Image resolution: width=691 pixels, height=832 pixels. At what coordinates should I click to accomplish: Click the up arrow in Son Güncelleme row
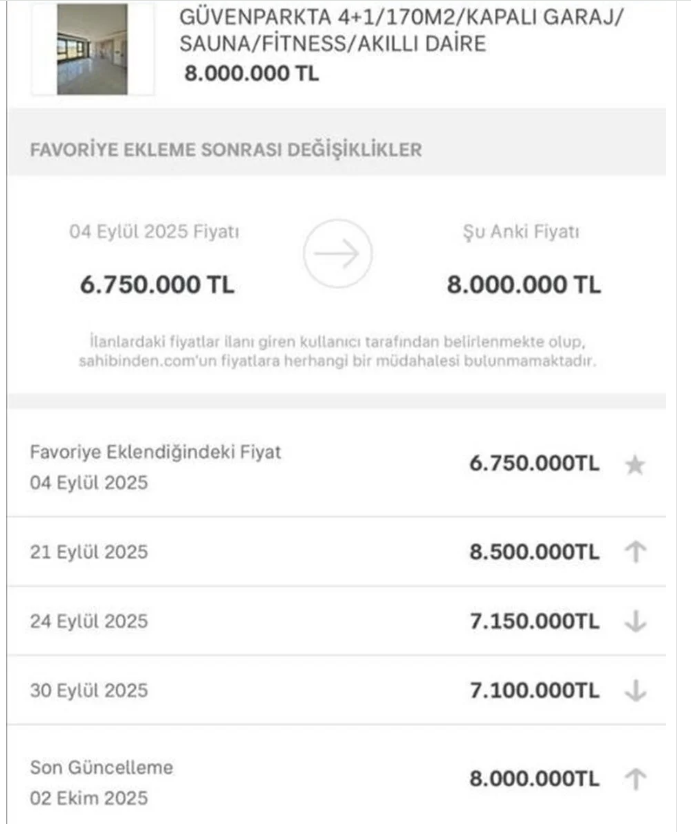pos(635,779)
